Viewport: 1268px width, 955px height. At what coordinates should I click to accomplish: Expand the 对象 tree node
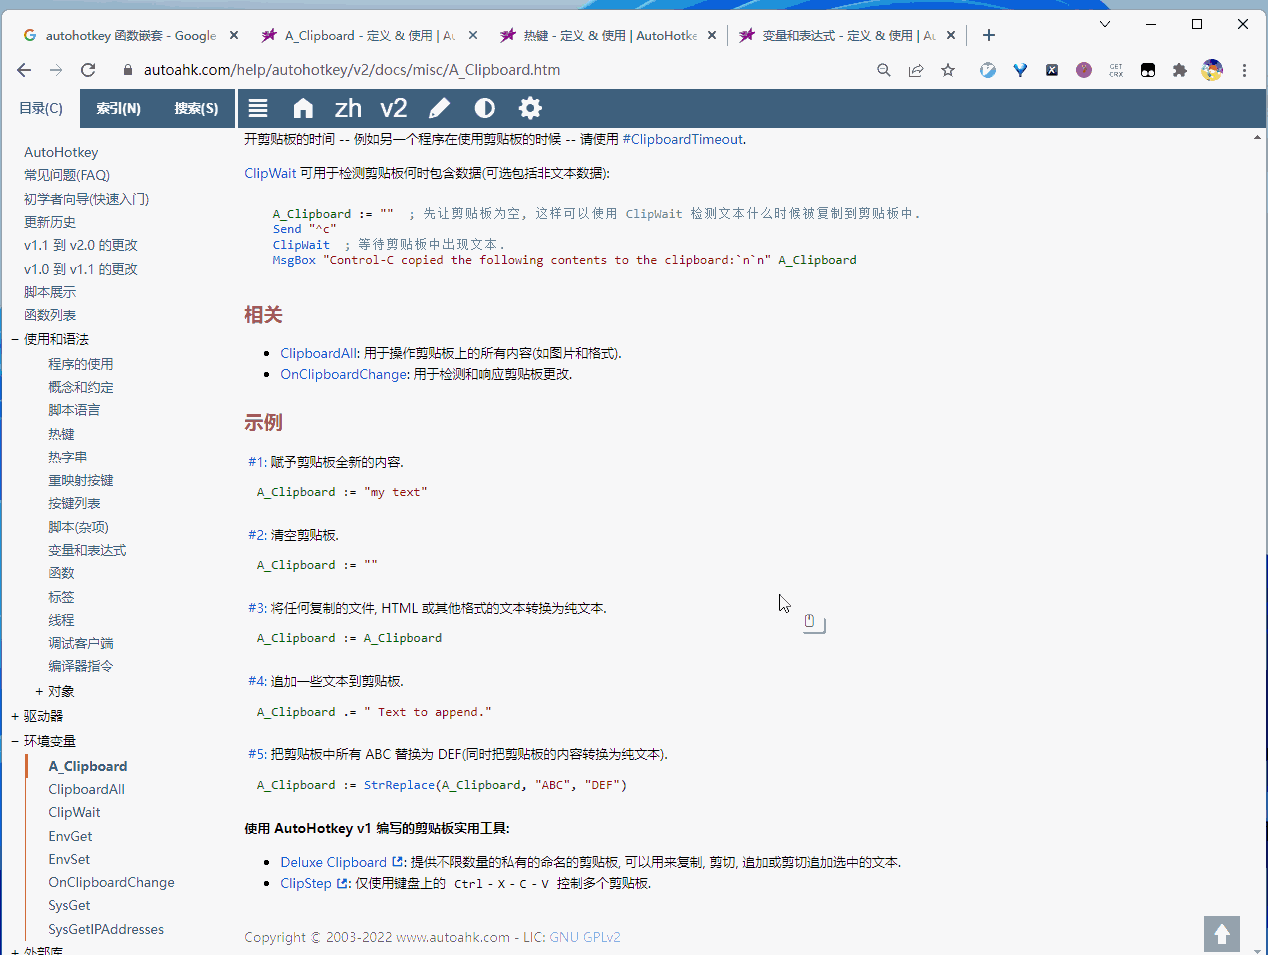tap(39, 691)
